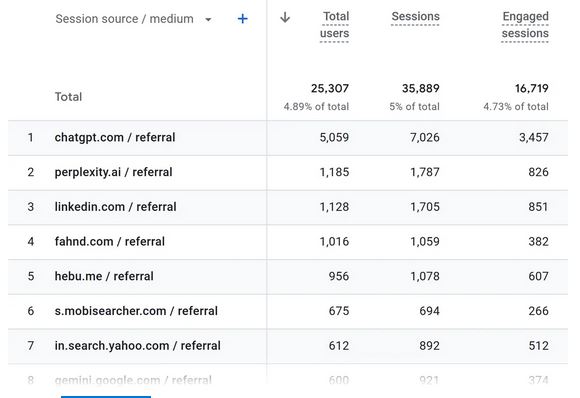Screen dimensions: 580x398
Task: Click hebu.me engaged sessions value 607
Action: (x=538, y=277)
